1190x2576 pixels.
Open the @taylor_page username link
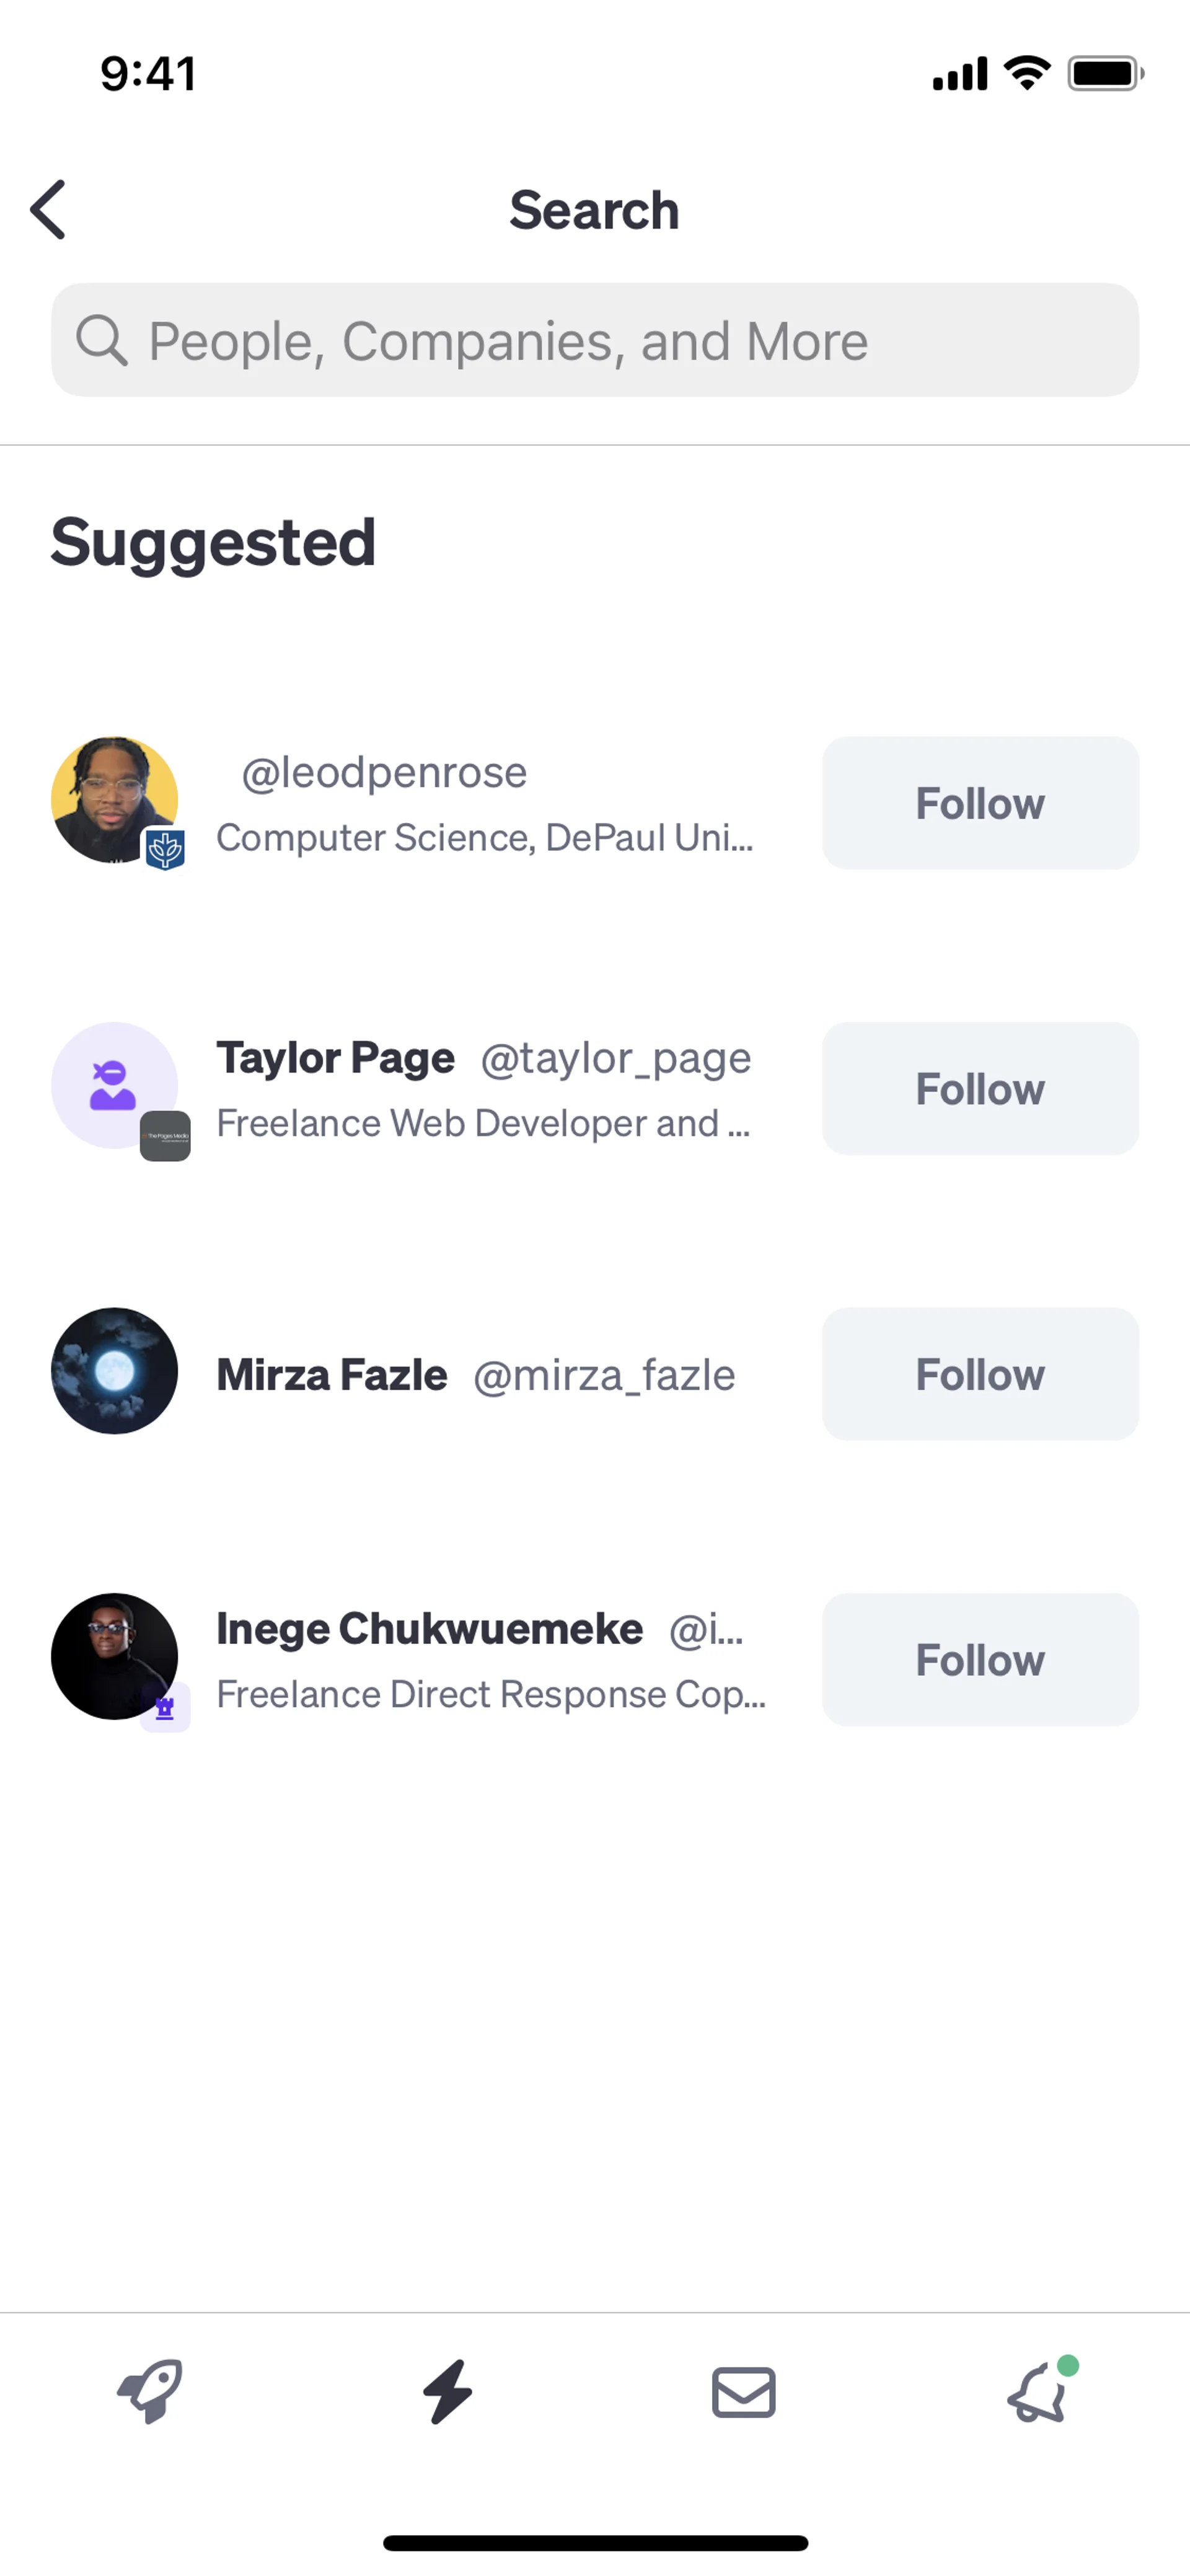tap(615, 1058)
